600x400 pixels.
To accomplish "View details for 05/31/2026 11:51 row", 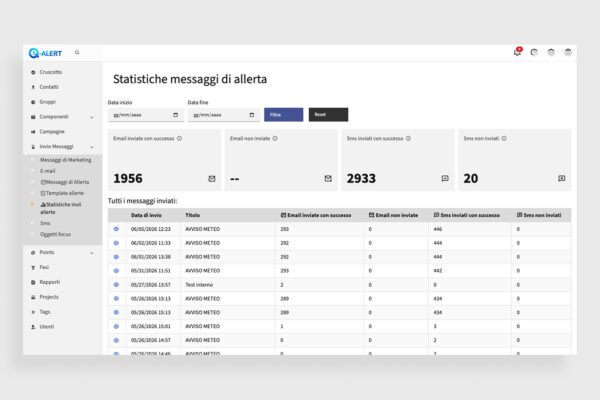I will click(x=116, y=271).
